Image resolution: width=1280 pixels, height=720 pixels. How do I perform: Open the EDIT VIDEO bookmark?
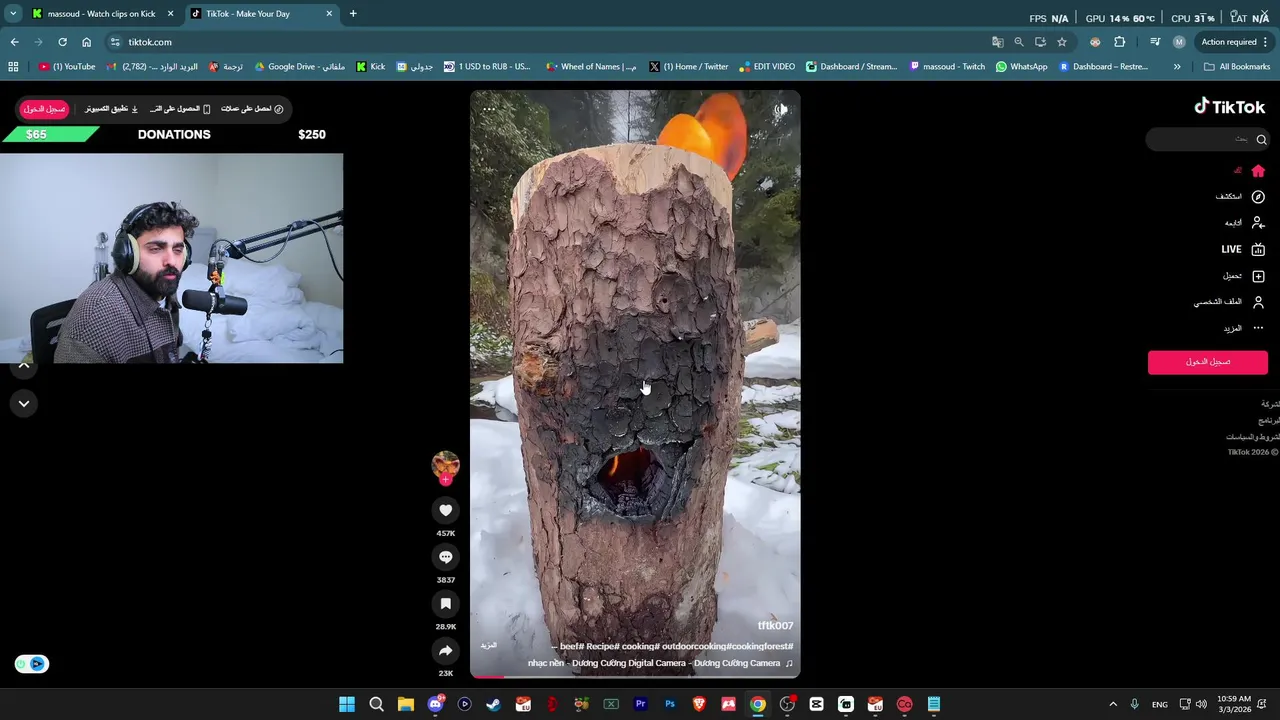click(767, 67)
